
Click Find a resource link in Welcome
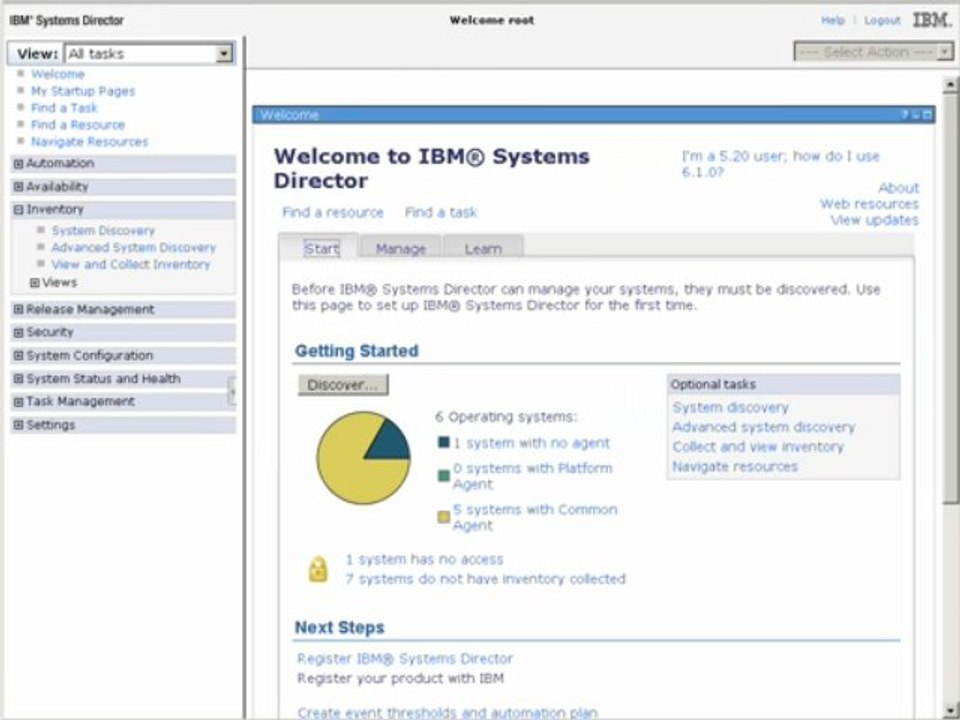pos(332,212)
